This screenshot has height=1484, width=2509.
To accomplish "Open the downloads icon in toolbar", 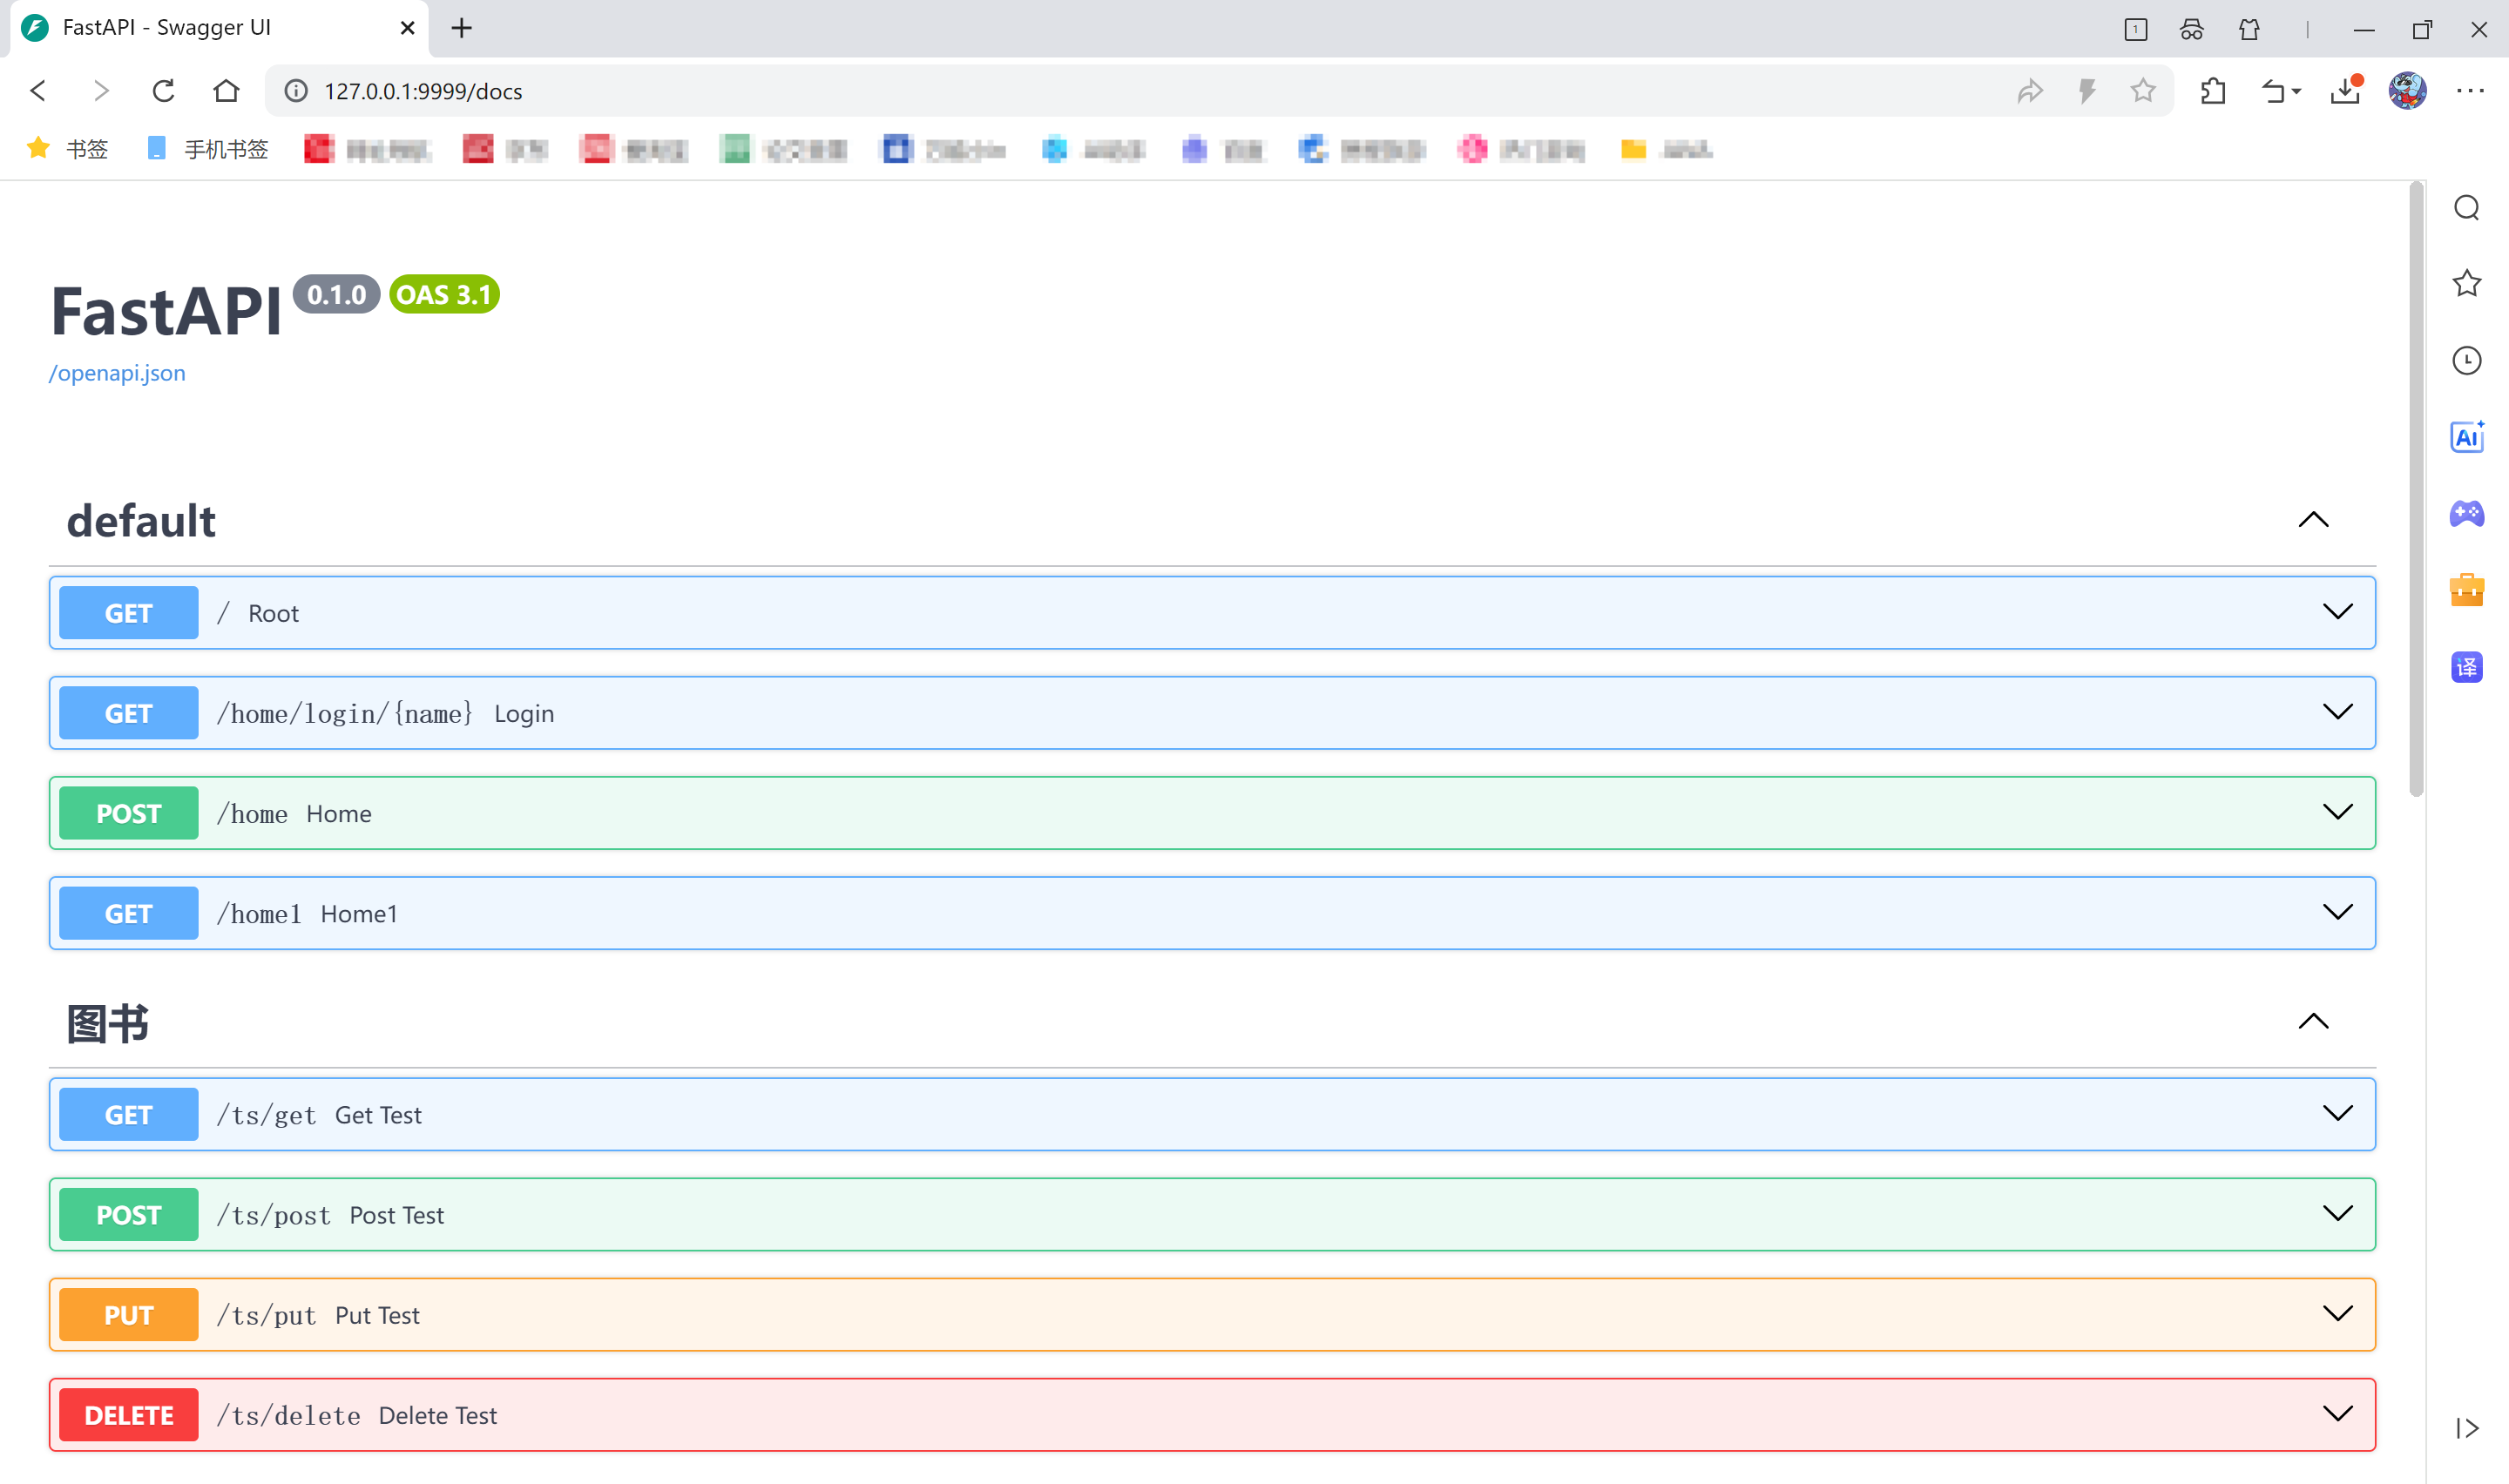I will [x=2344, y=91].
